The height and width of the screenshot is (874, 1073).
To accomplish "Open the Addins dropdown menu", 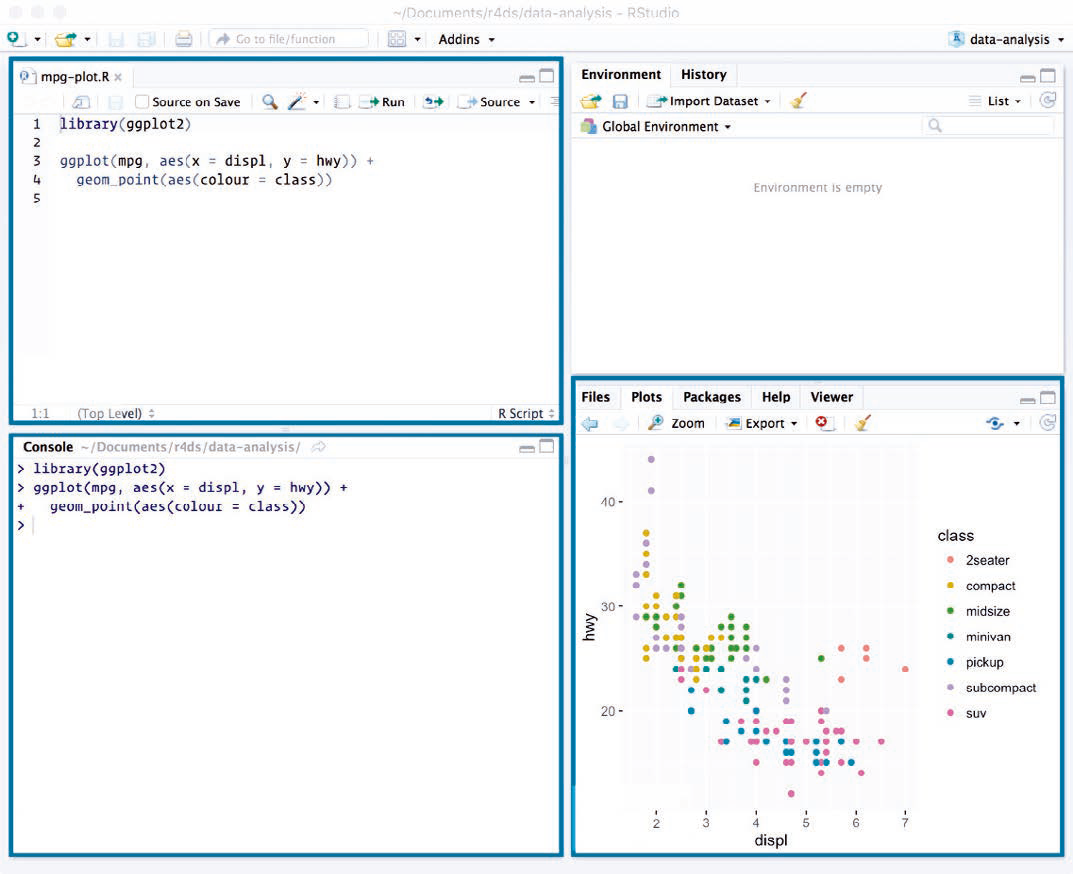I will pyautogui.click(x=466, y=39).
